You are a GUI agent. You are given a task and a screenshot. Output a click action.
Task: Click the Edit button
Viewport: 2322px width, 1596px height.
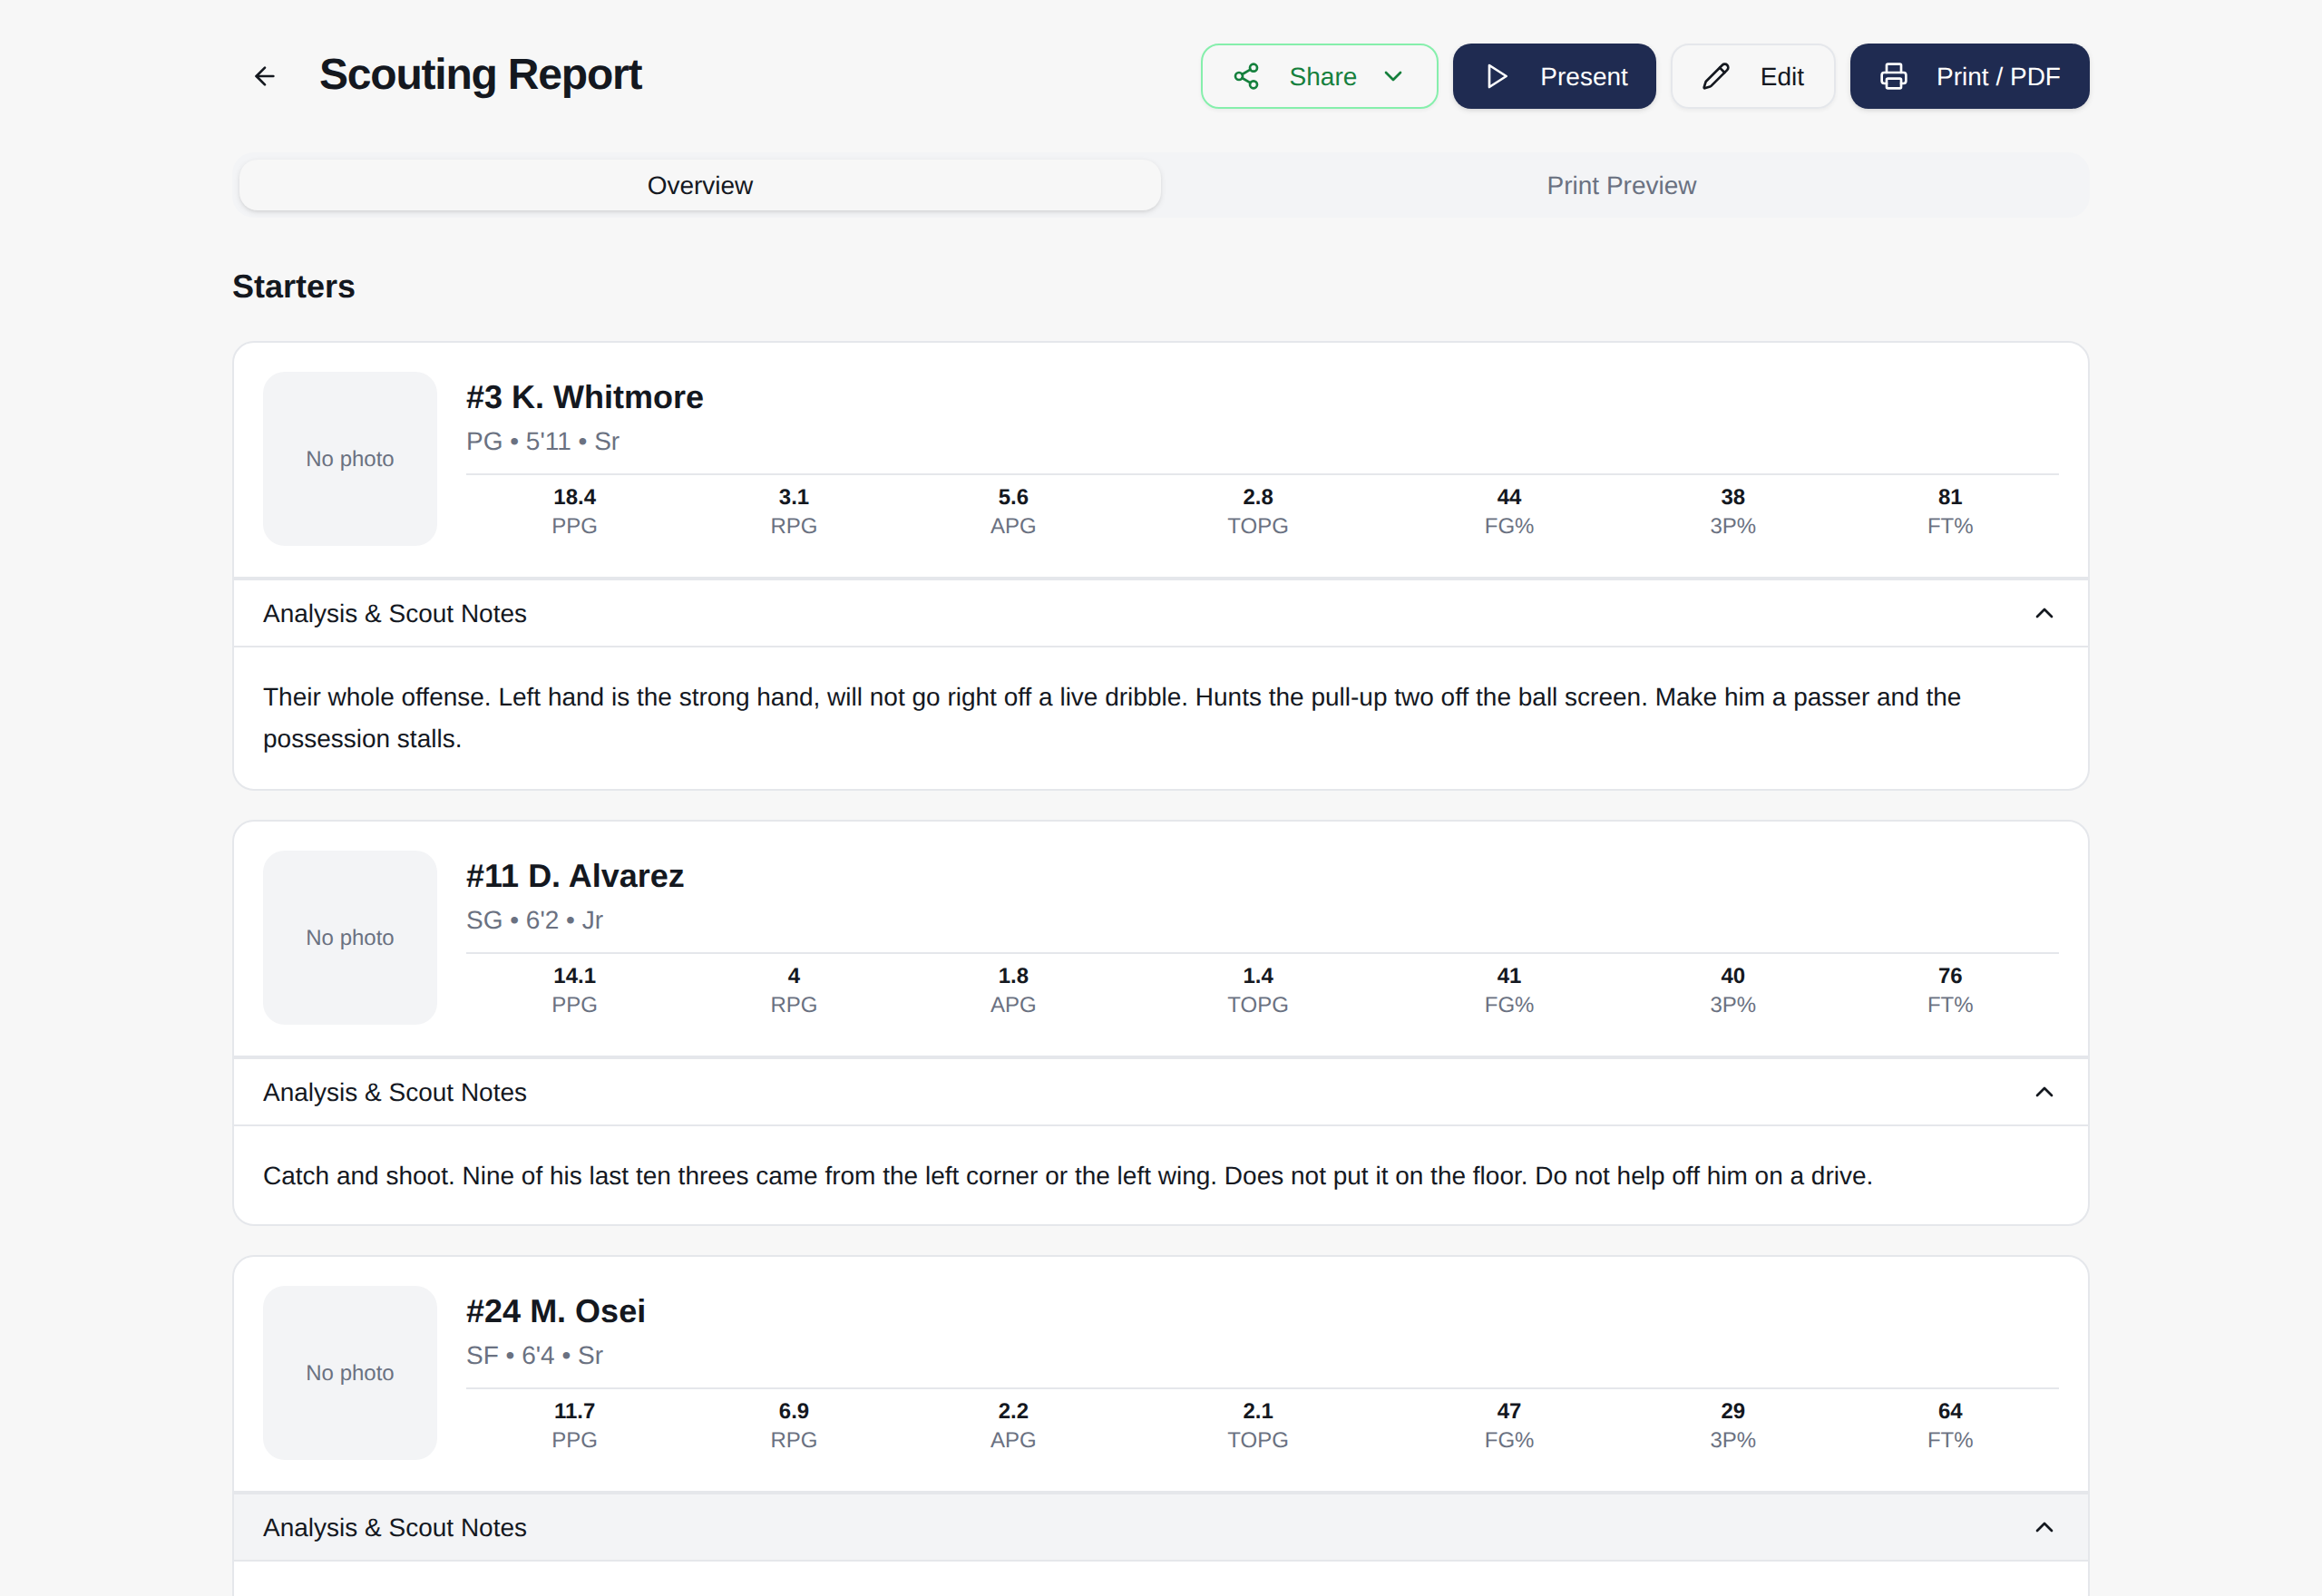click(x=1753, y=76)
